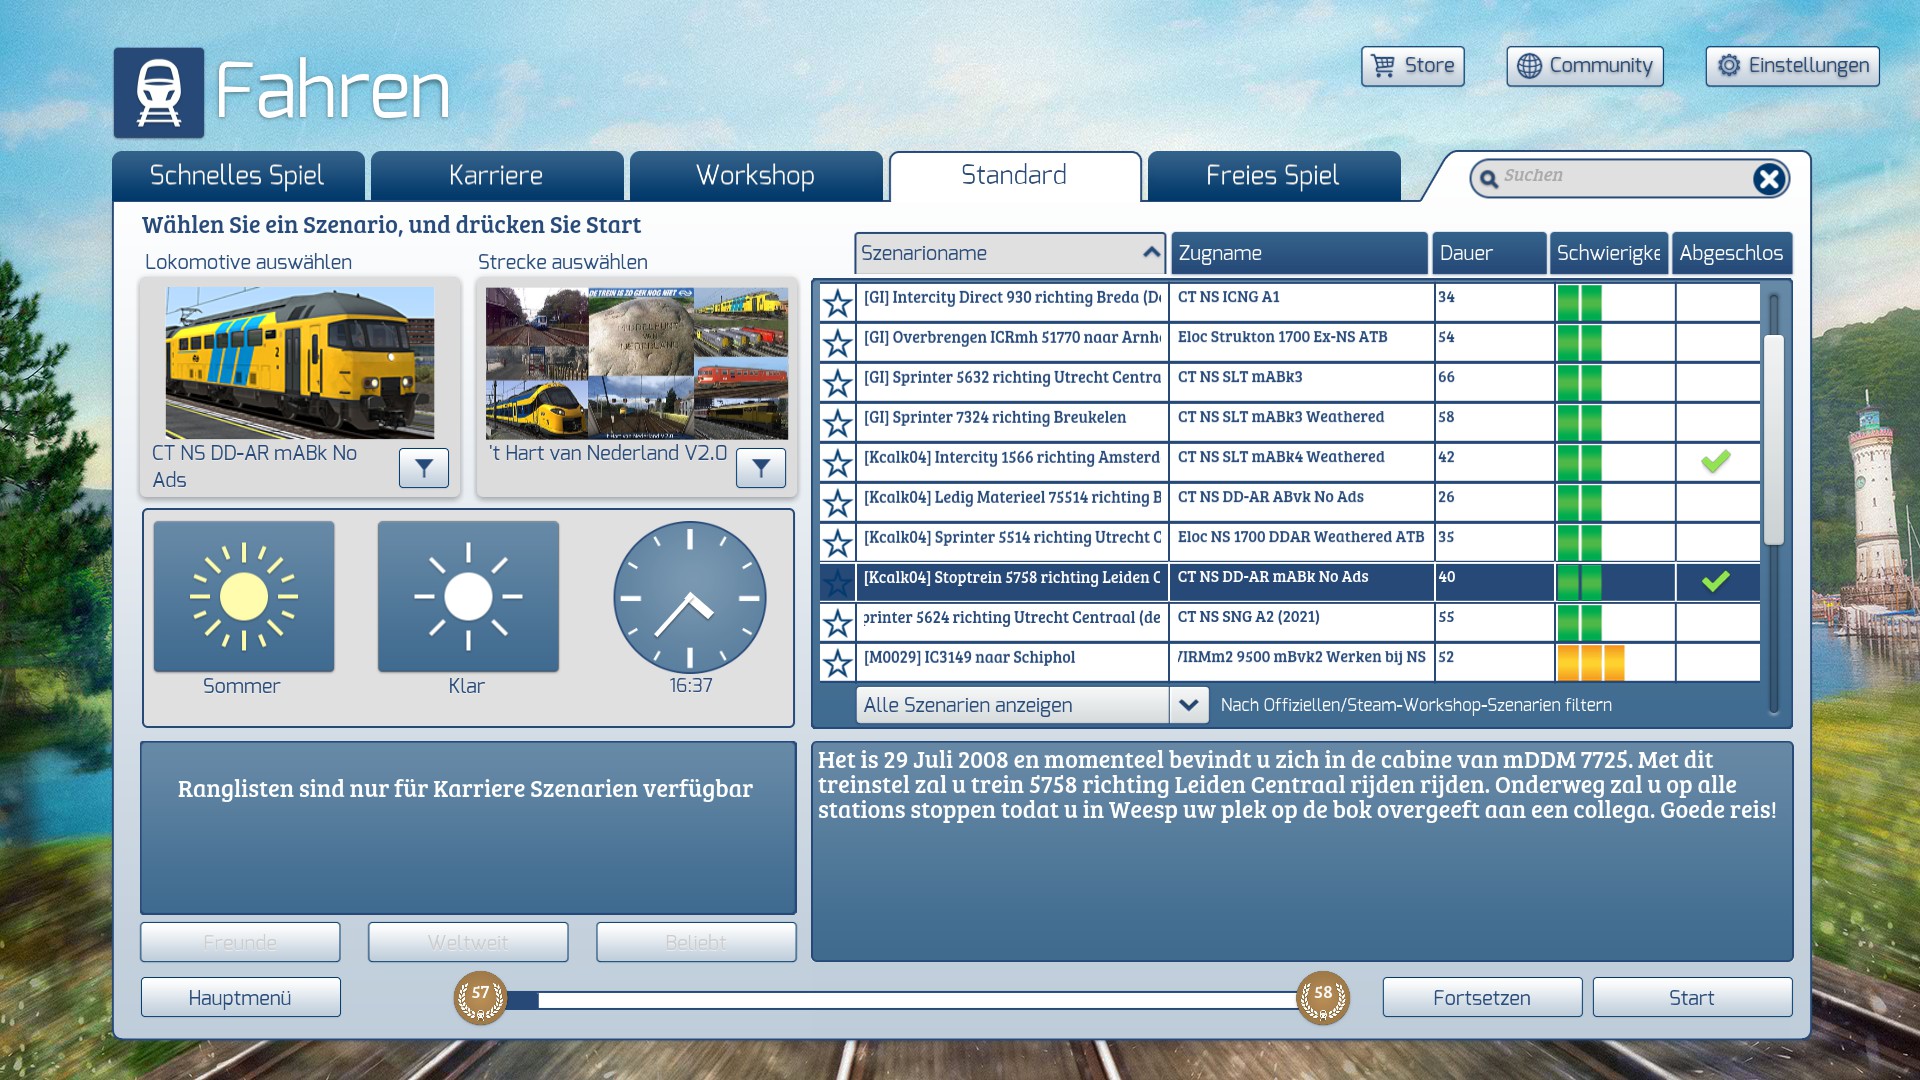The height and width of the screenshot is (1080, 1920).
Task: Star the IC3149 naar Schiphol scenario
Action: 837,663
